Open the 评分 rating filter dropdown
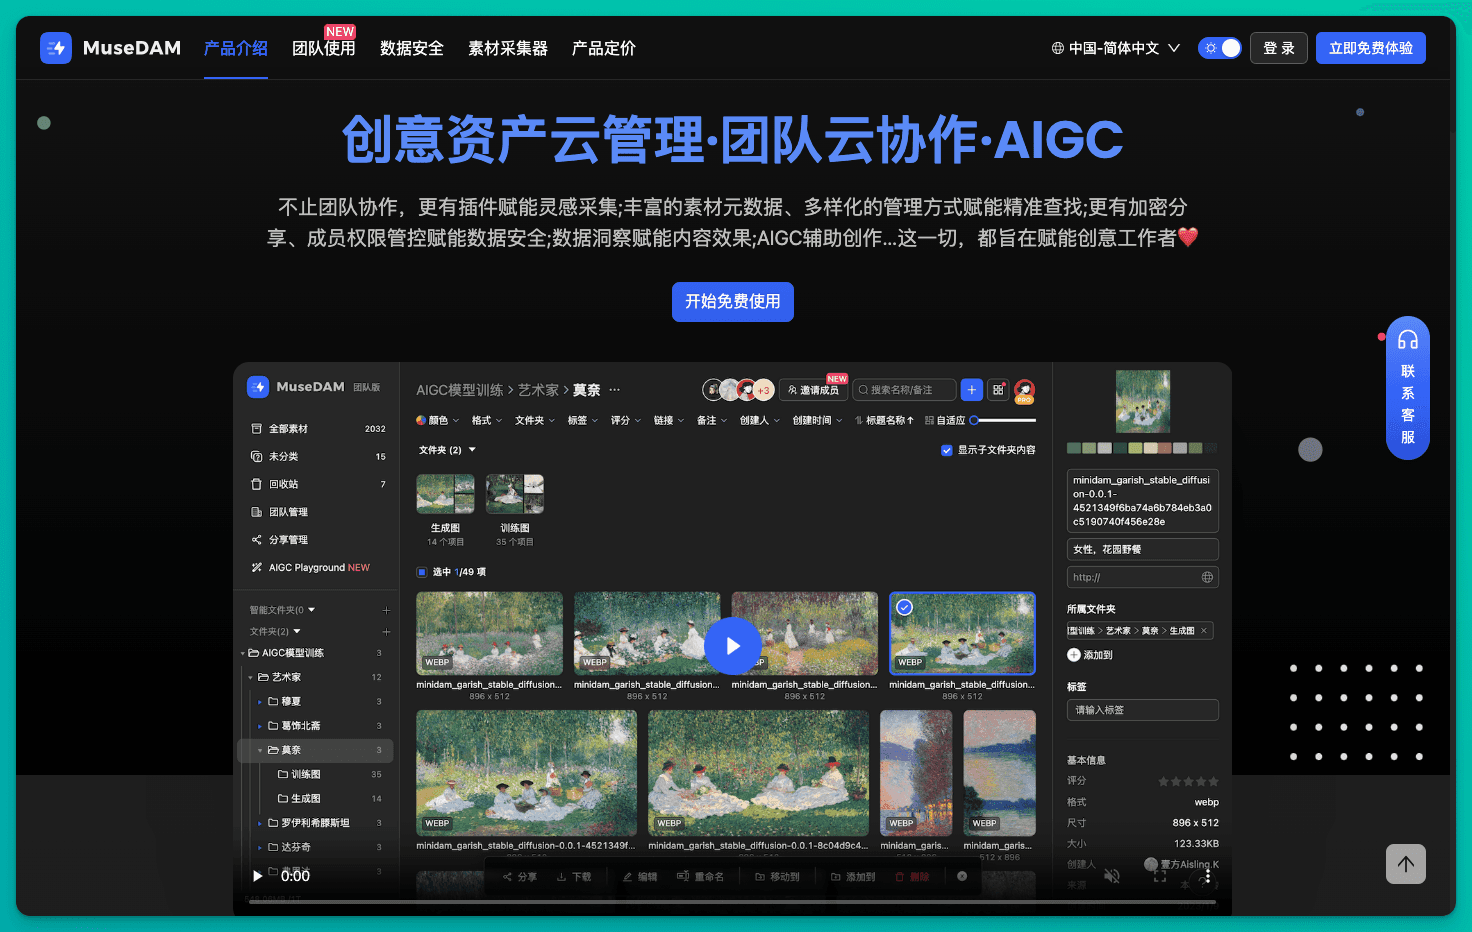Viewport: 1472px width, 932px height. click(625, 421)
